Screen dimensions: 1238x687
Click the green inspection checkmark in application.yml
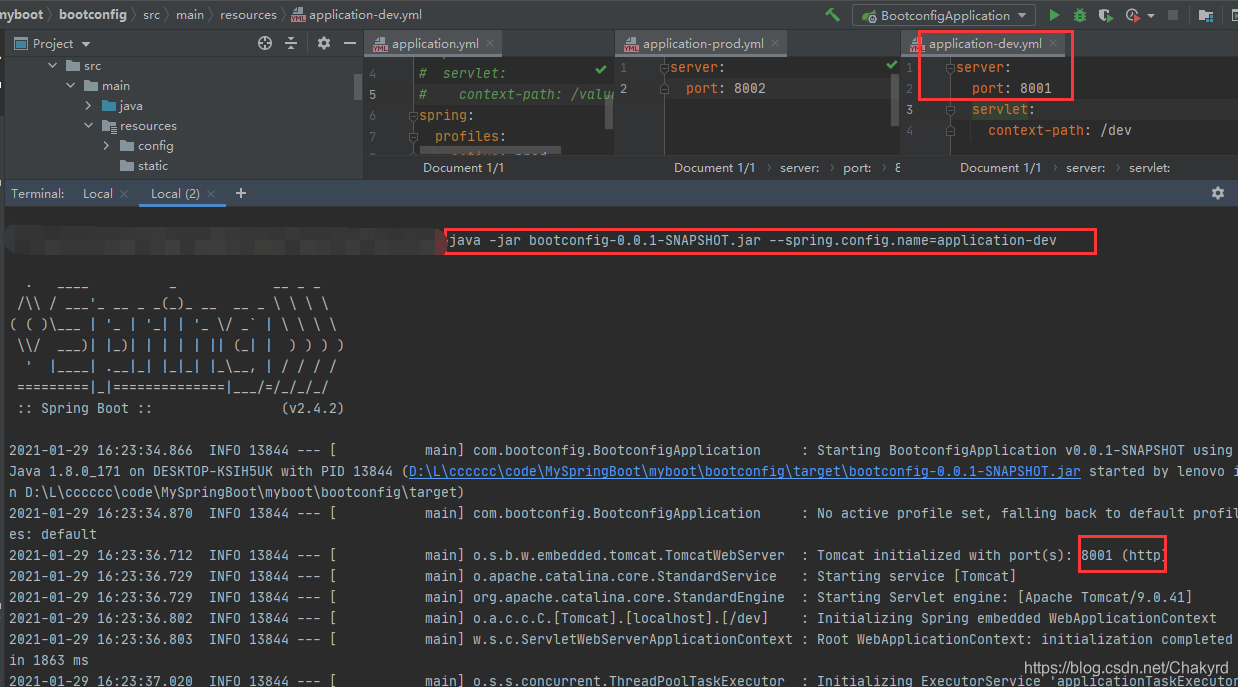599,69
